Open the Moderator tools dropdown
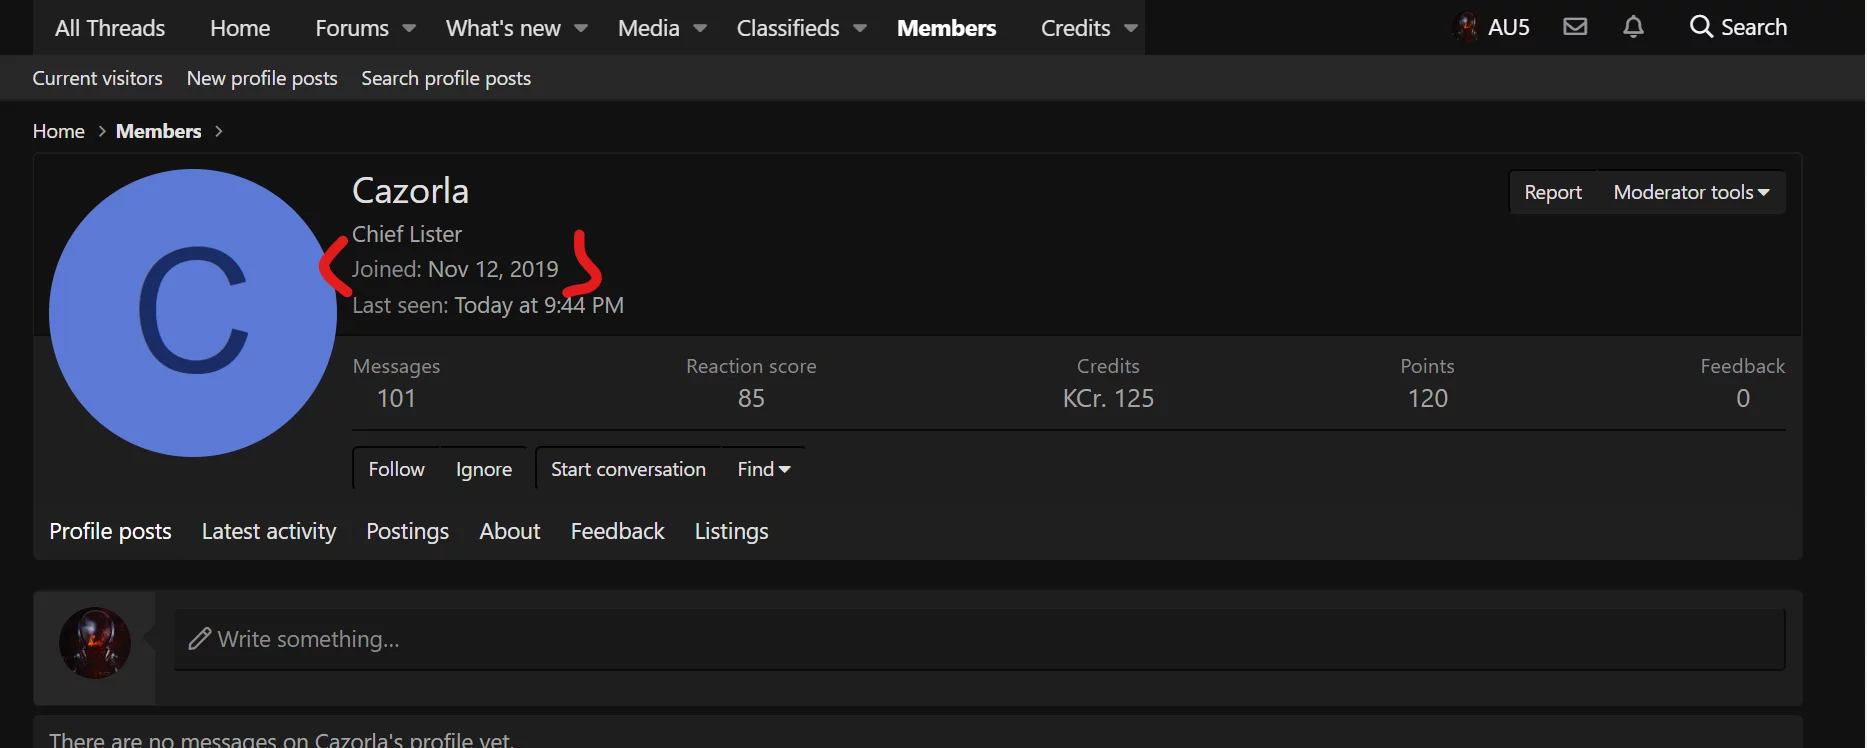 (1690, 192)
